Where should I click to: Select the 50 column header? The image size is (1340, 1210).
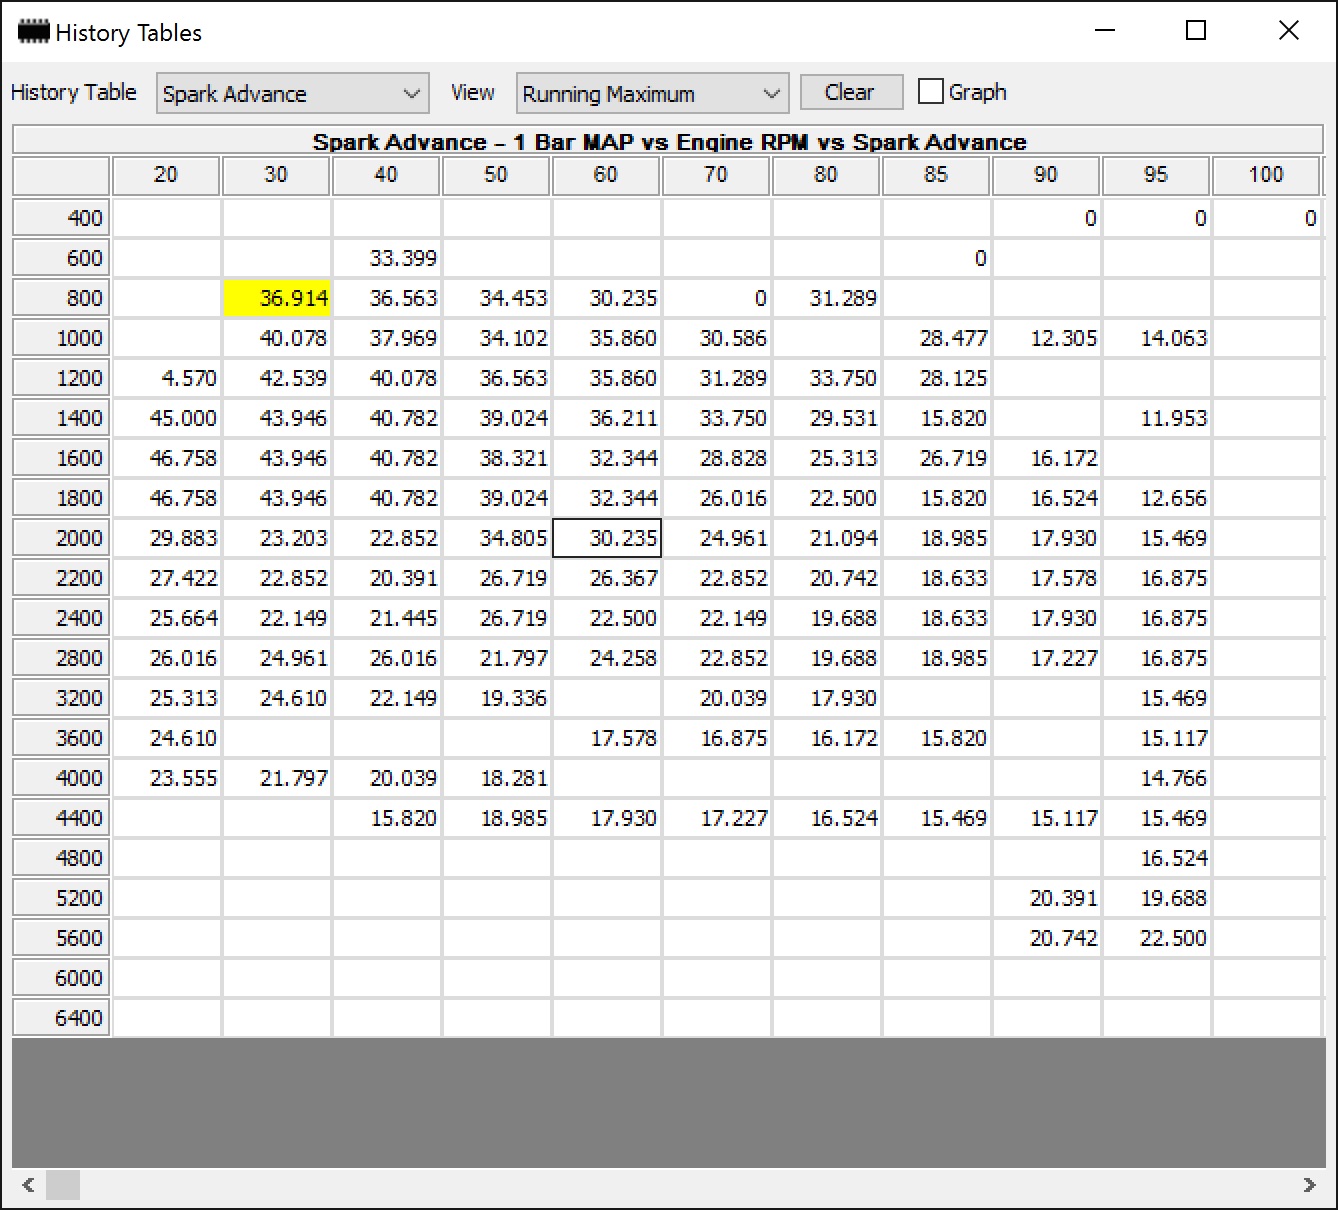pyautogui.click(x=496, y=175)
